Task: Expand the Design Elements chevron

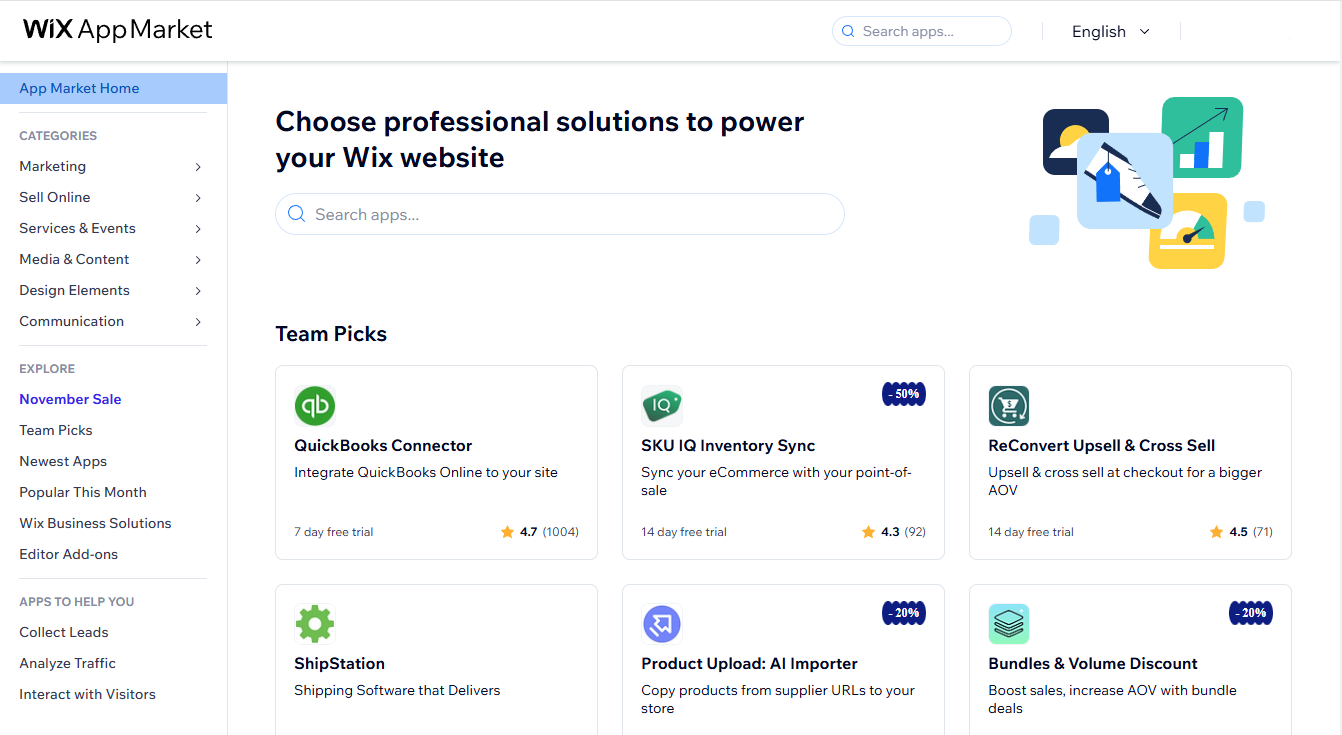Action: pyautogui.click(x=198, y=291)
